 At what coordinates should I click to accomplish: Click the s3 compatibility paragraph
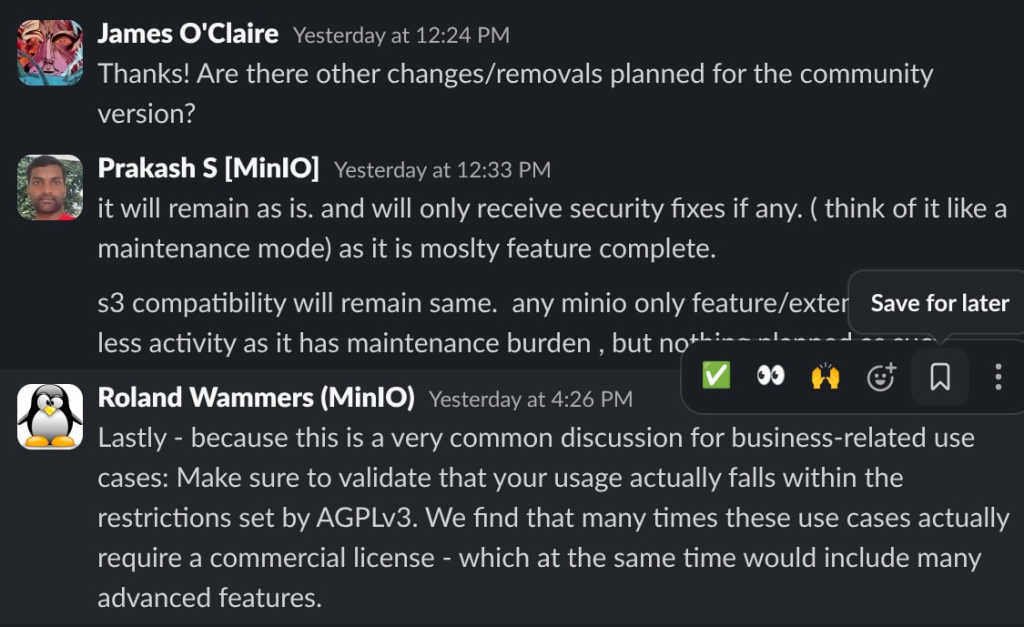pos(473,323)
